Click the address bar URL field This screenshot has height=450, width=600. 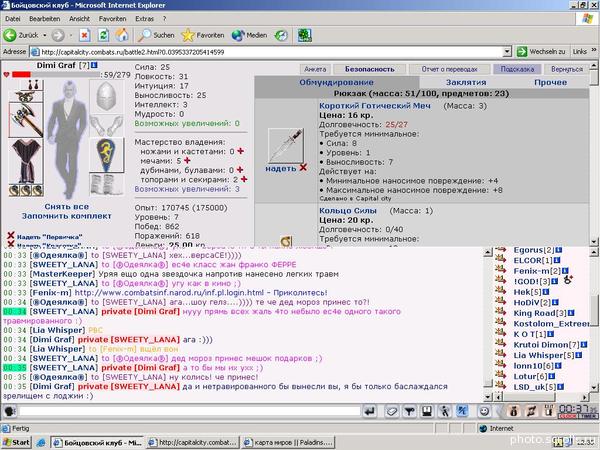pyautogui.click(x=267, y=52)
